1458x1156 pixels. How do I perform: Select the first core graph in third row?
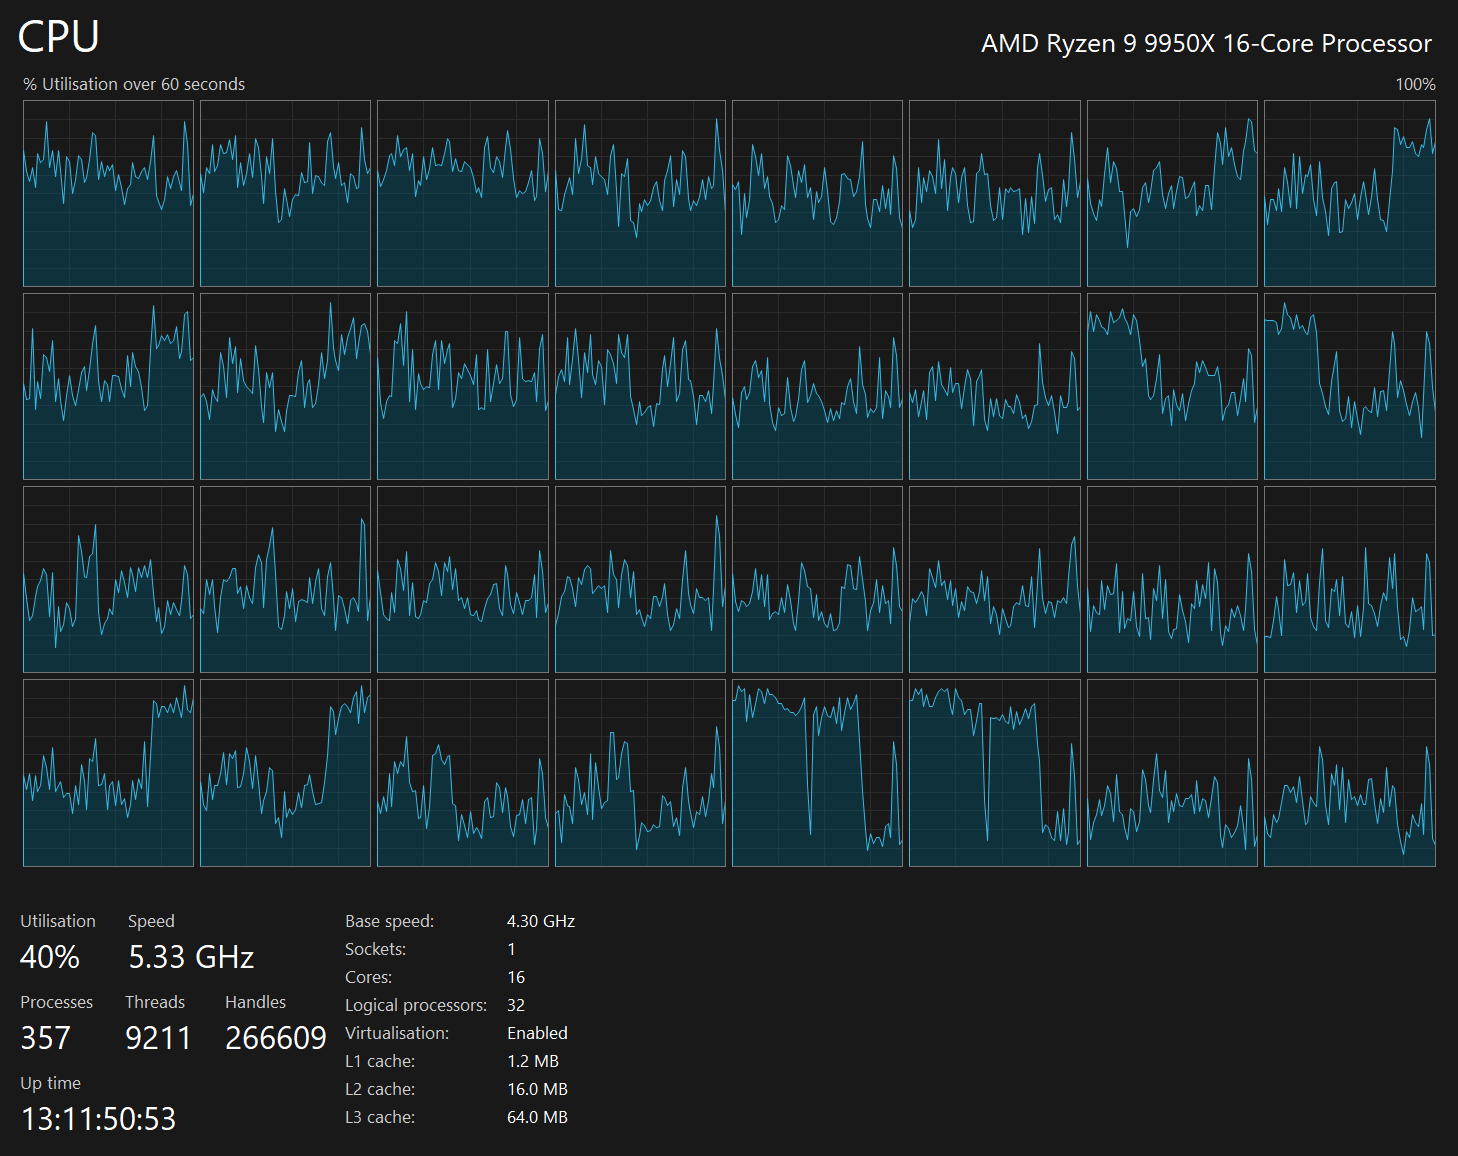[x=108, y=579]
